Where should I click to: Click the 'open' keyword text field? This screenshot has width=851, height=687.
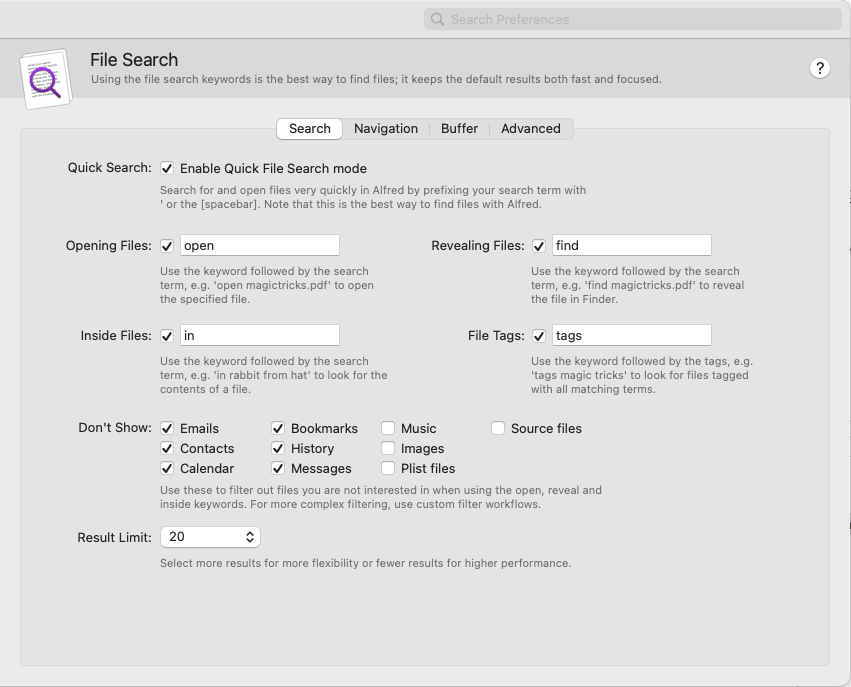[x=260, y=245]
